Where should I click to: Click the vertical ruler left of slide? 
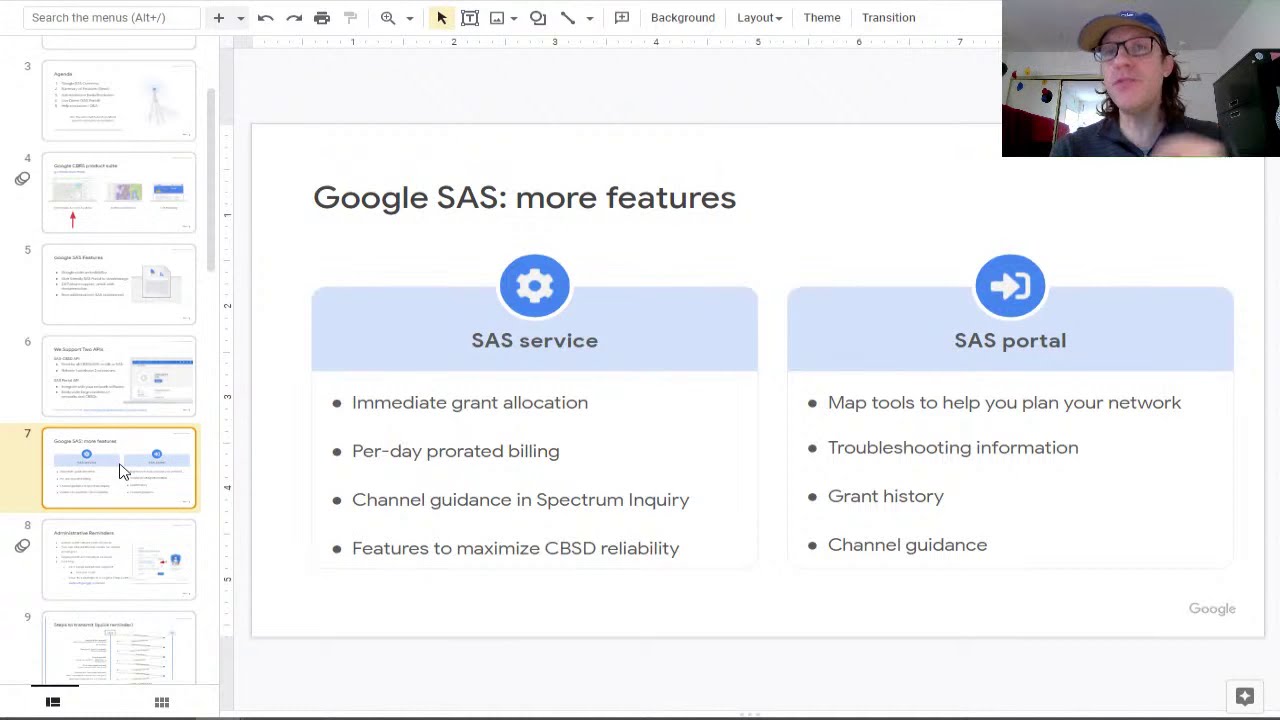(x=227, y=380)
